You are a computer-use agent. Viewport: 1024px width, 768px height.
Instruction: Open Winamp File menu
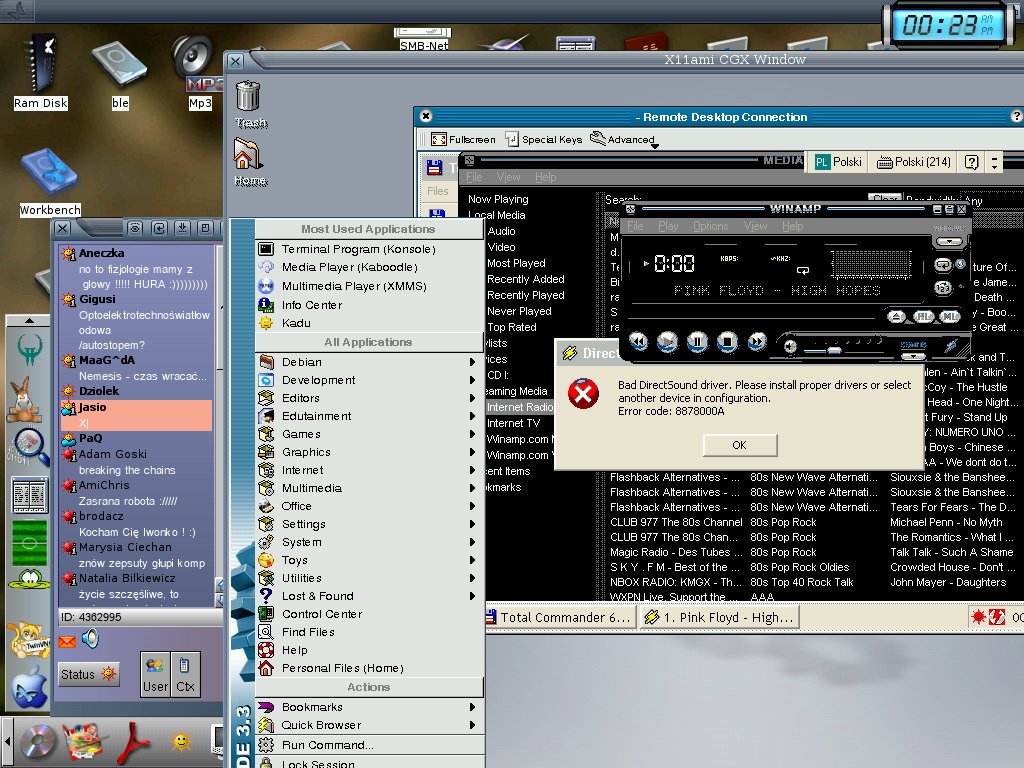pos(635,226)
